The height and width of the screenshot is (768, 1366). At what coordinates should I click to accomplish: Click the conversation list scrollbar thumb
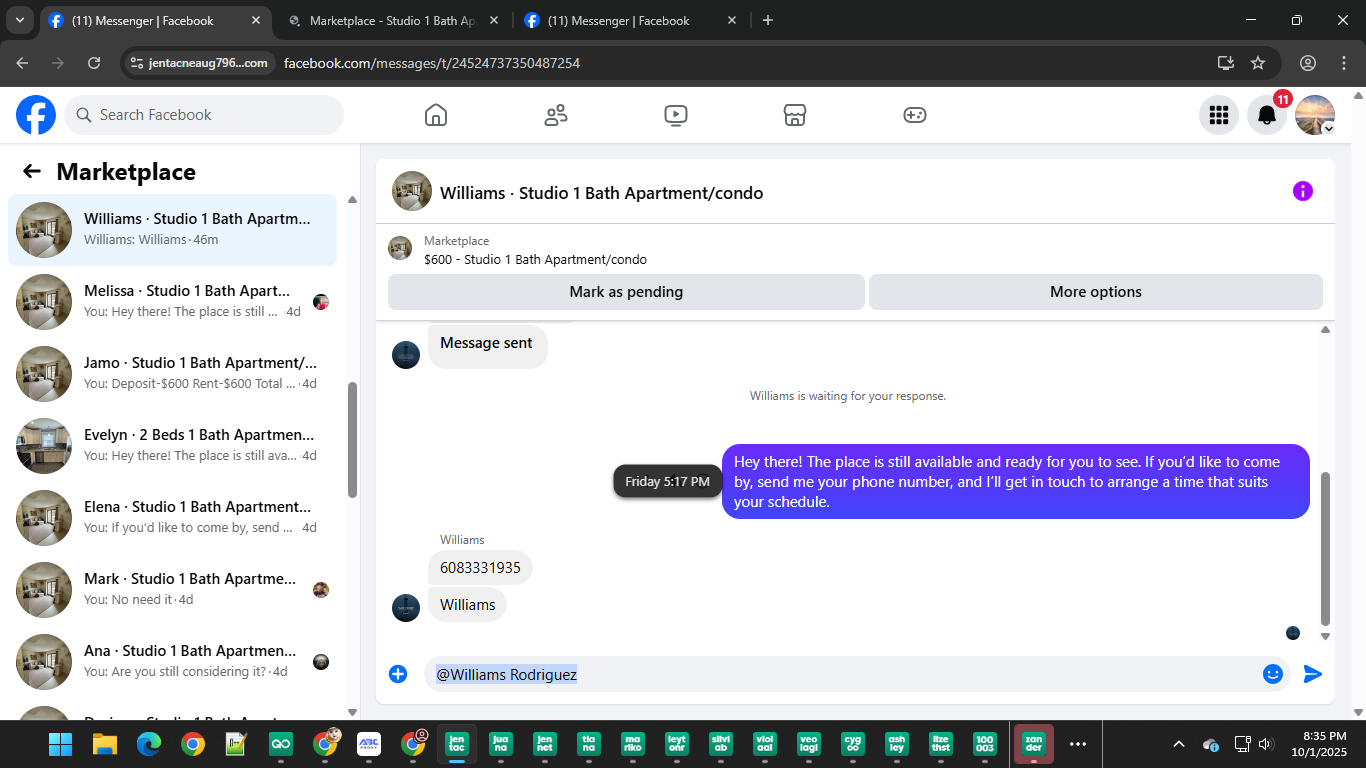coord(352,440)
